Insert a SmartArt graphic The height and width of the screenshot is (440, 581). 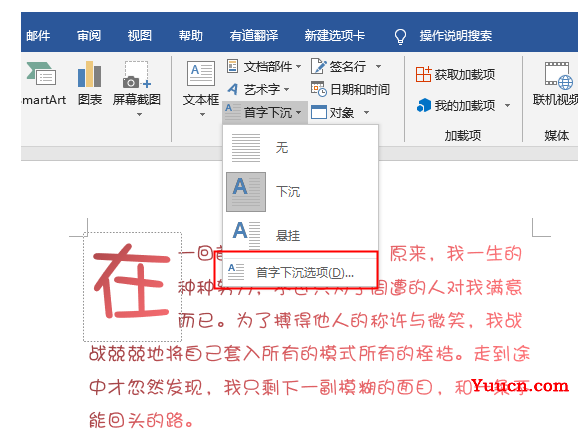click(x=41, y=74)
